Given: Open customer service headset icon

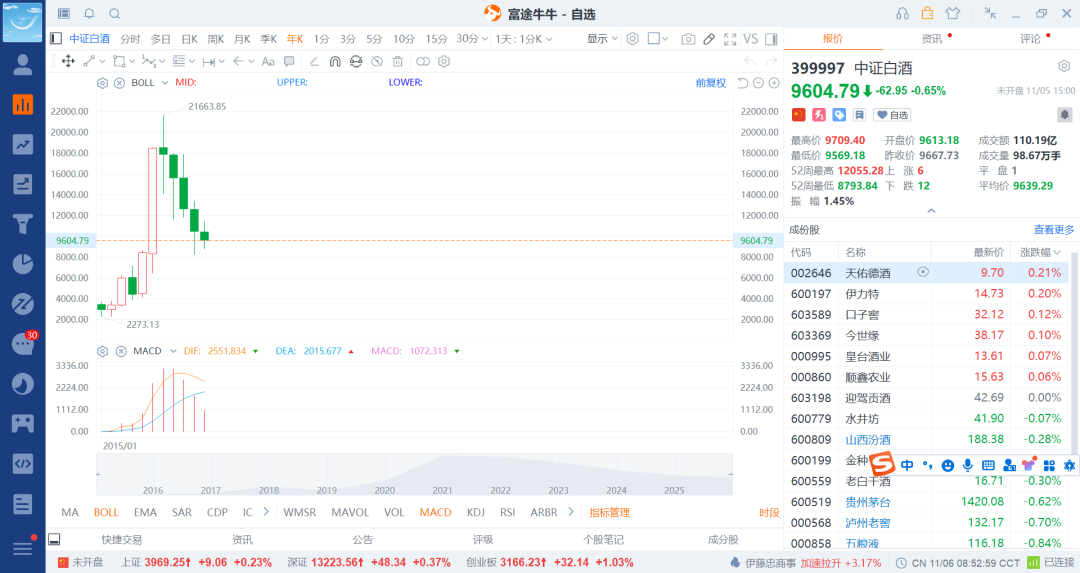Looking at the screenshot, I should click(902, 13).
